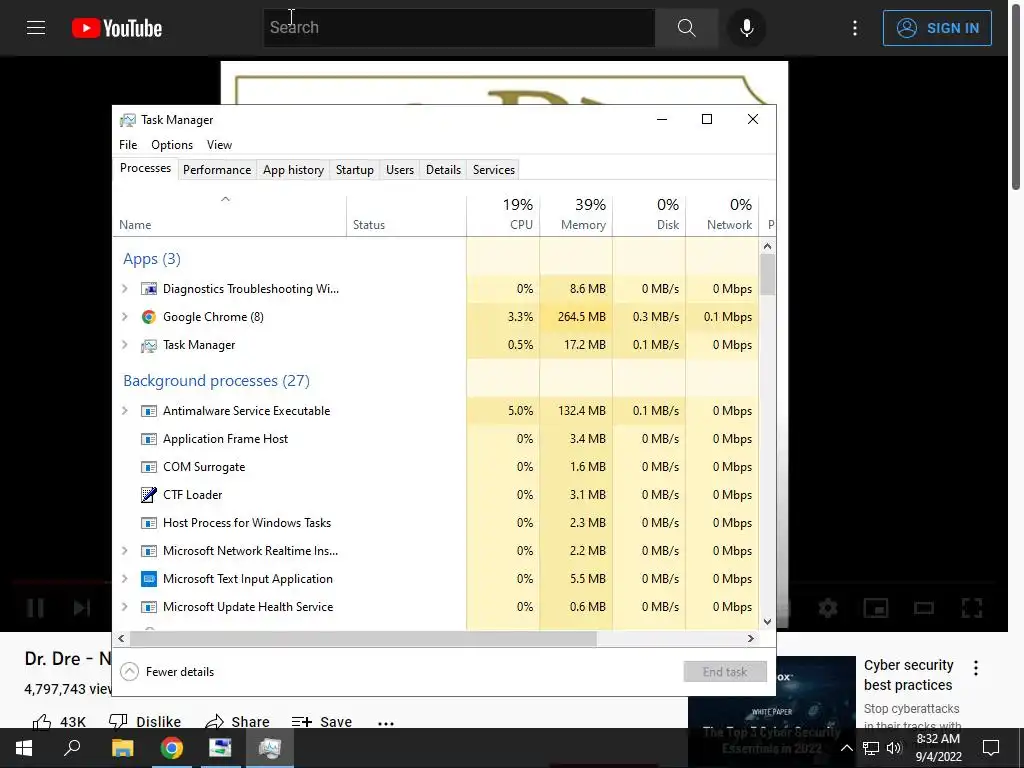Open the YouTube hamburger guide menu
The height and width of the screenshot is (768, 1024).
coord(36,27)
